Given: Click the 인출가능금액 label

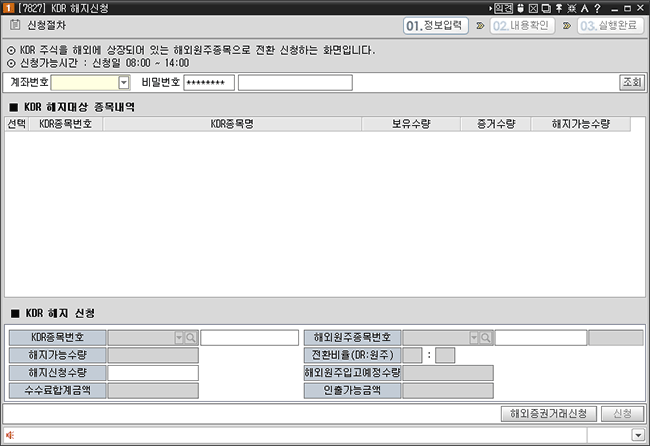Looking at the screenshot, I should [x=352, y=390].
